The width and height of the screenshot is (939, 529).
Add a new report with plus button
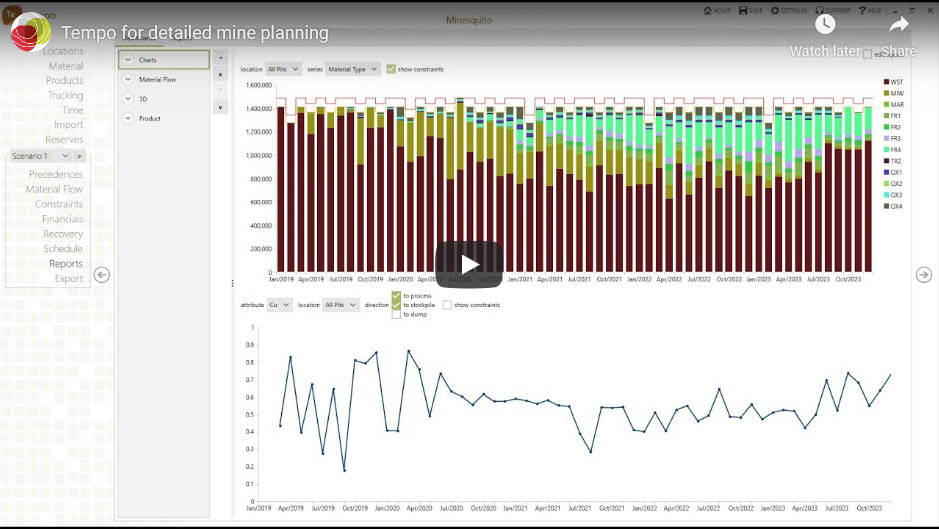tap(220, 58)
